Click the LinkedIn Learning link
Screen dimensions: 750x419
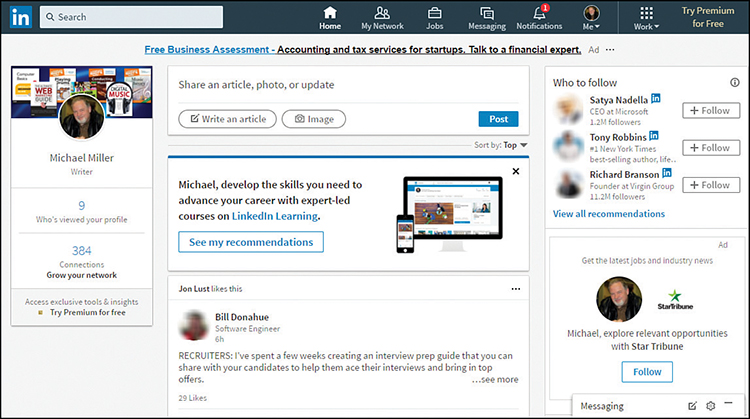coord(275,216)
